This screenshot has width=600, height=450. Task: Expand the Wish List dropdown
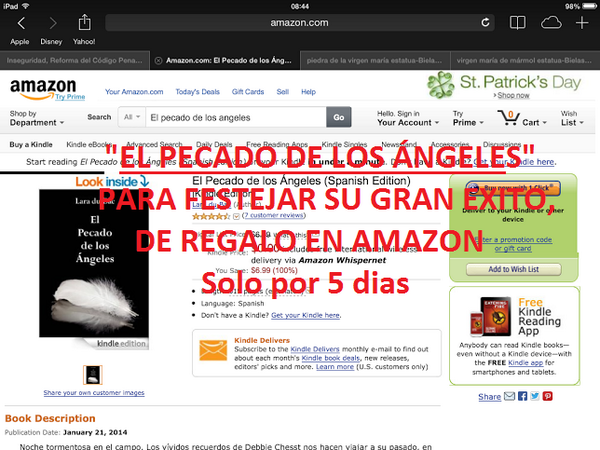(x=572, y=119)
